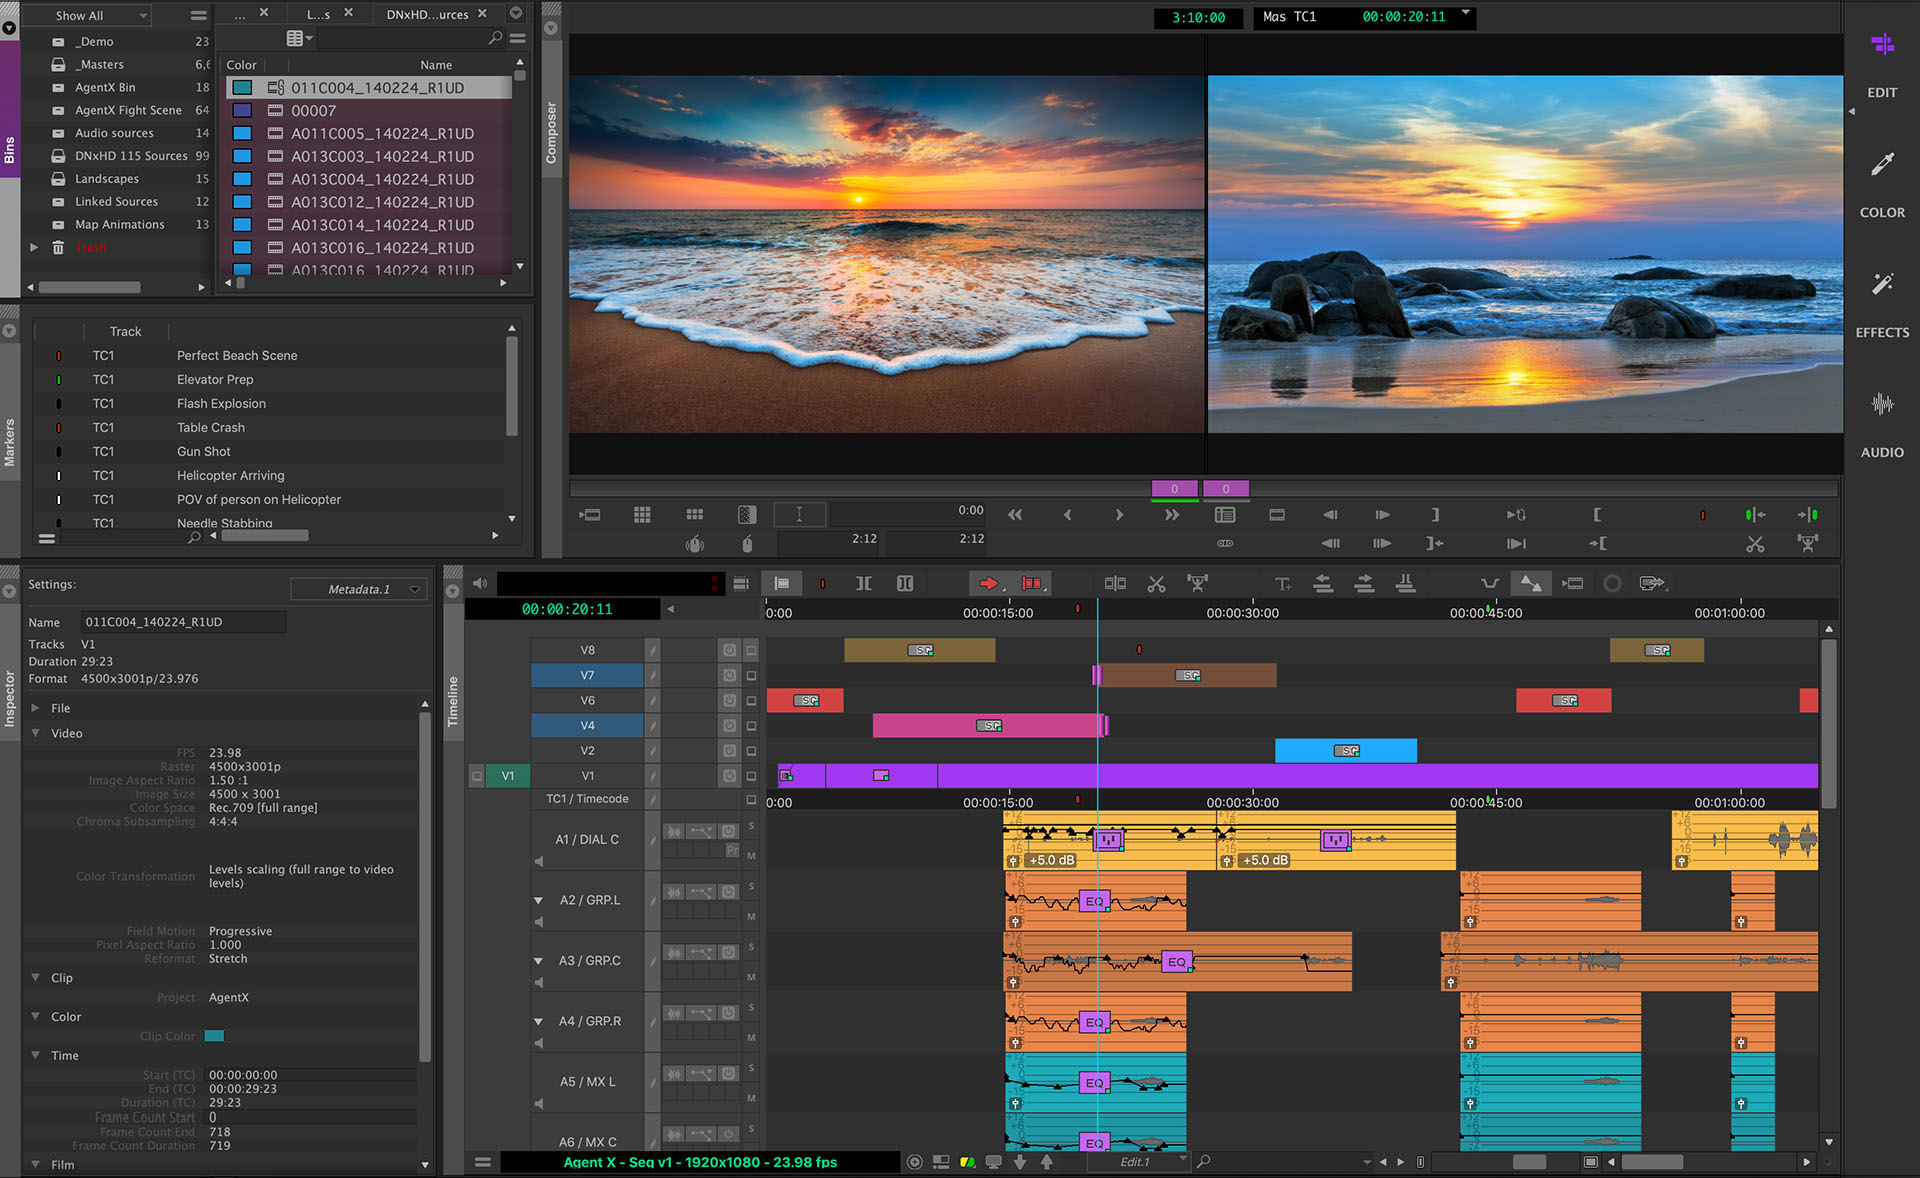Toggle V1 source track patch button
Screen dimensions: 1920x1178
[x=508, y=775]
